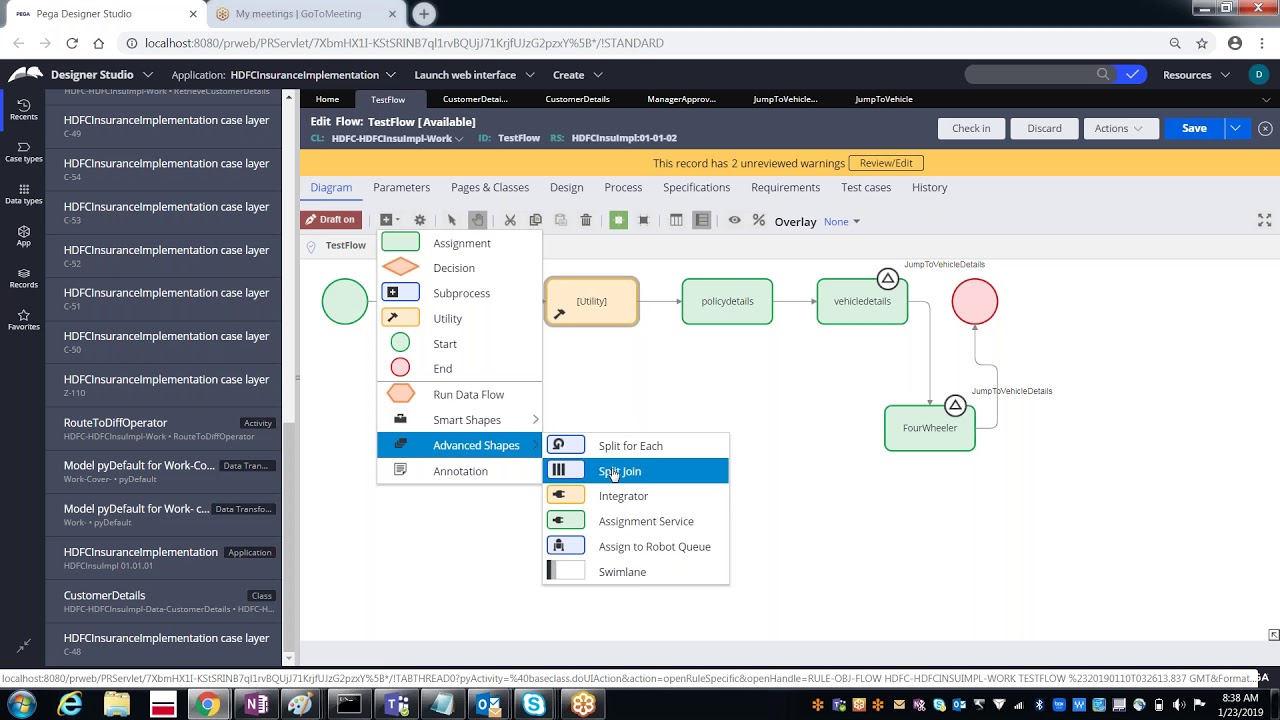The image size is (1280, 720).
Task: Open Resources dropdown menu
Action: point(1196,75)
